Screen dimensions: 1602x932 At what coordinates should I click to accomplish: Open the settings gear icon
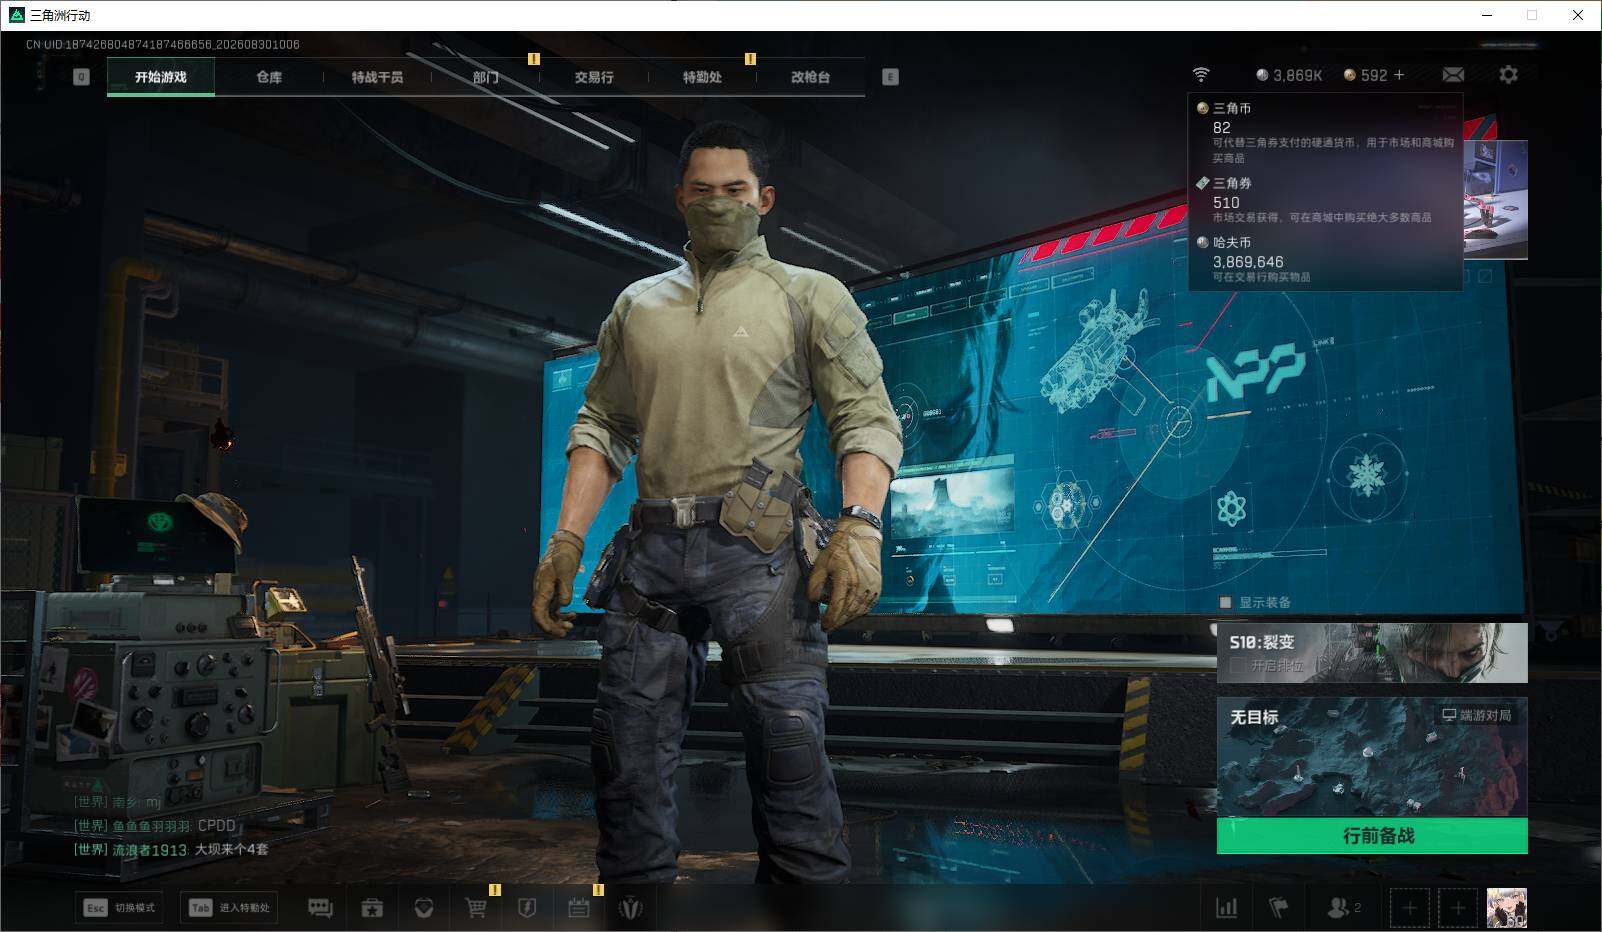[x=1508, y=75]
